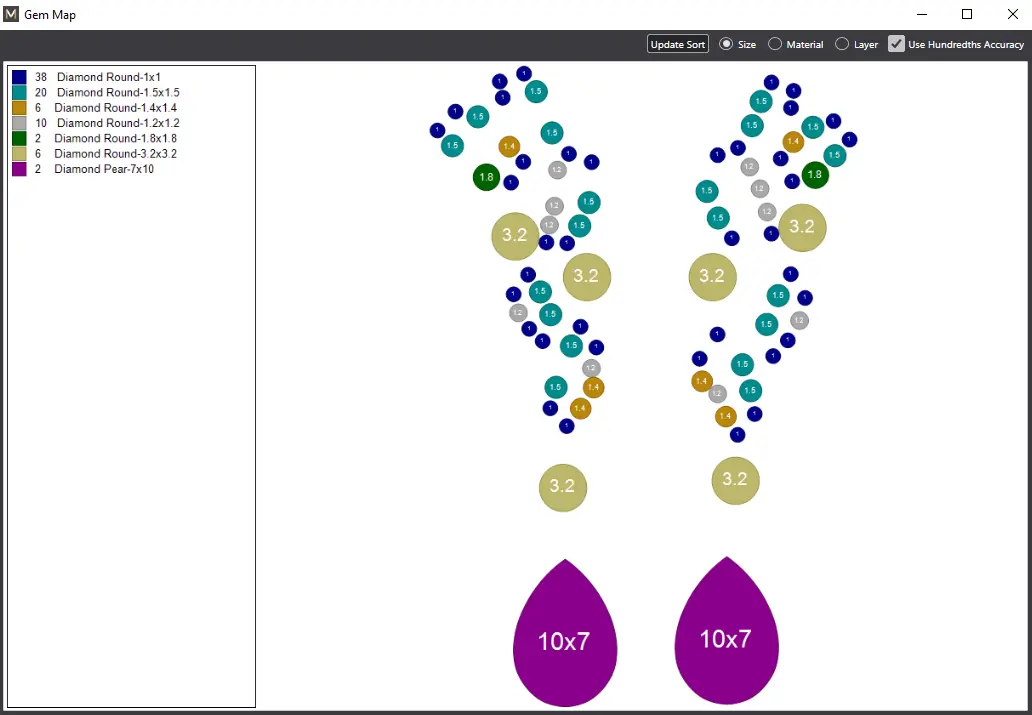Click the Update Sort button
Viewport: 1032px width, 715px height.
(677, 44)
